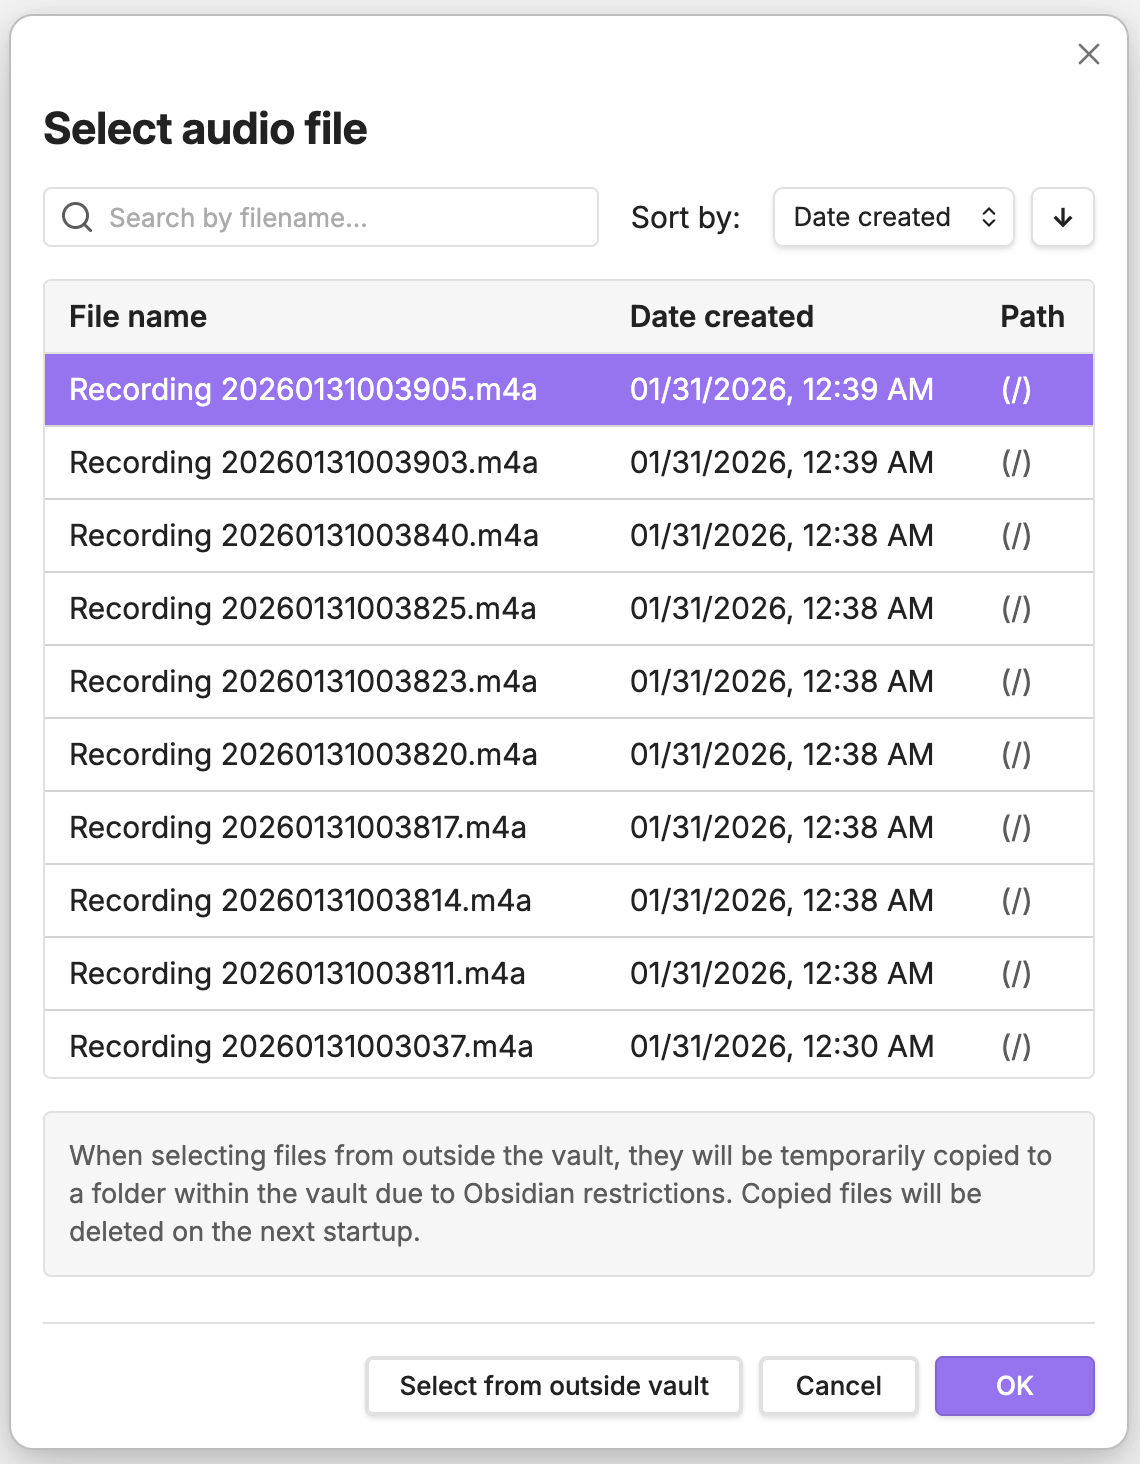Image resolution: width=1140 pixels, height=1464 pixels.
Task: Click the File name column header
Action: 137,316
